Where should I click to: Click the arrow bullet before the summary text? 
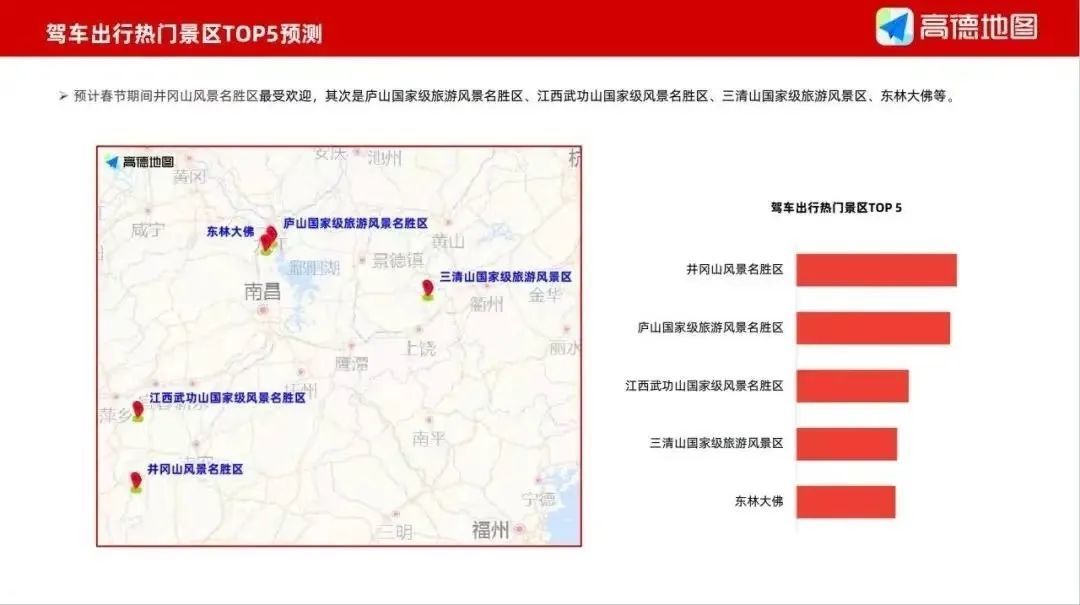click(62, 97)
